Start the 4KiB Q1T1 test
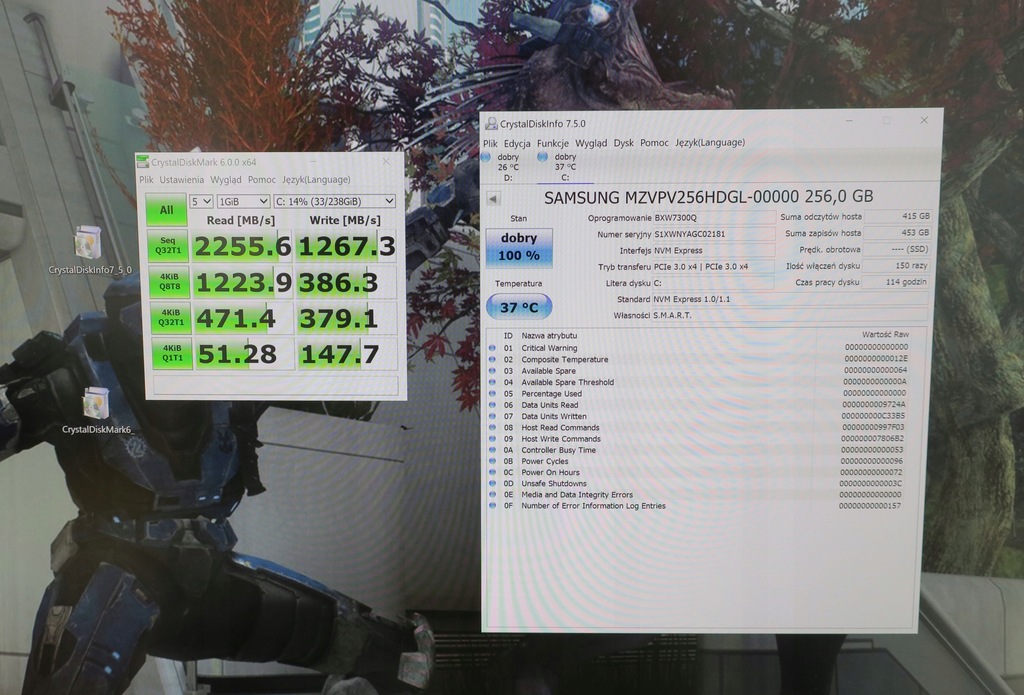1024x695 pixels. 172,353
